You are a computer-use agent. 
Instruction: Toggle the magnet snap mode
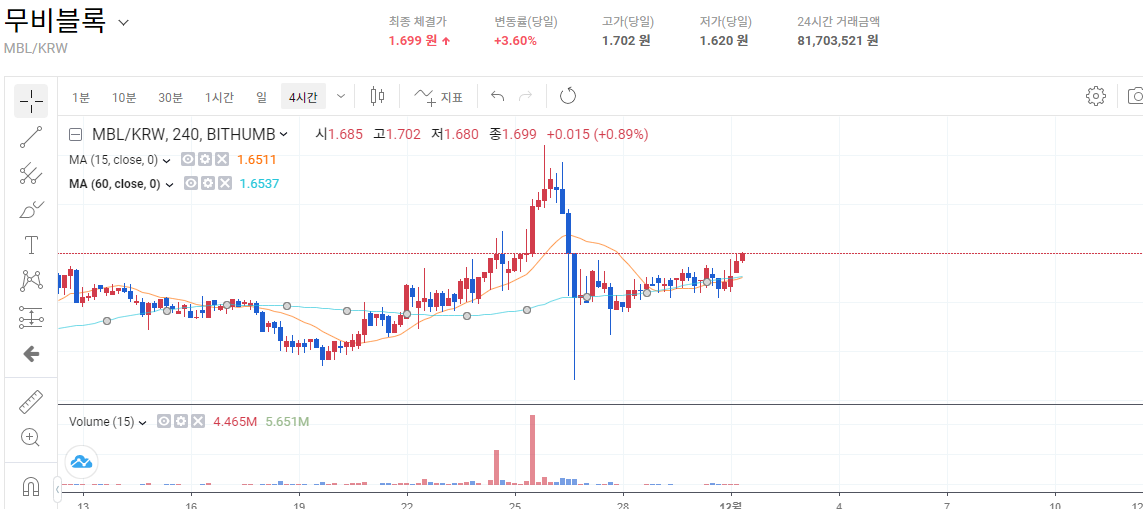point(31,486)
